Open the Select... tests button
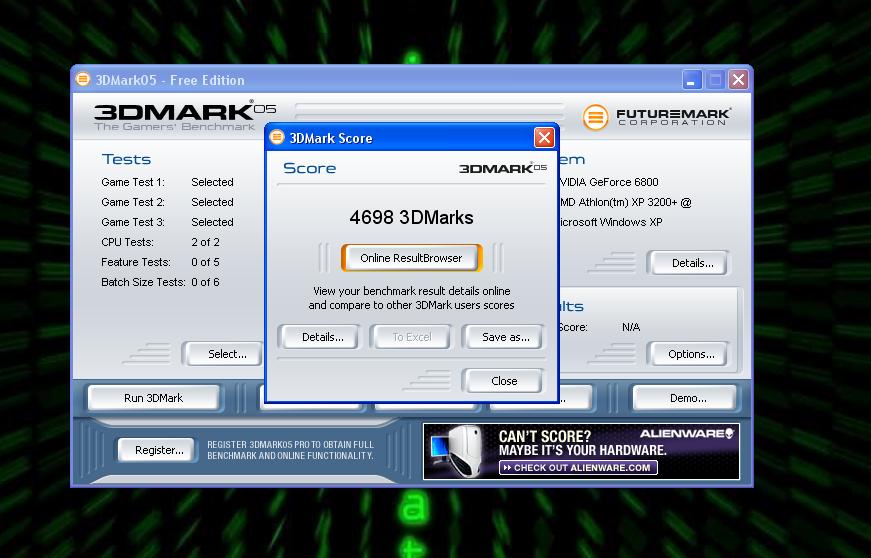This screenshot has height=558, width=871. pyautogui.click(x=224, y=354)
